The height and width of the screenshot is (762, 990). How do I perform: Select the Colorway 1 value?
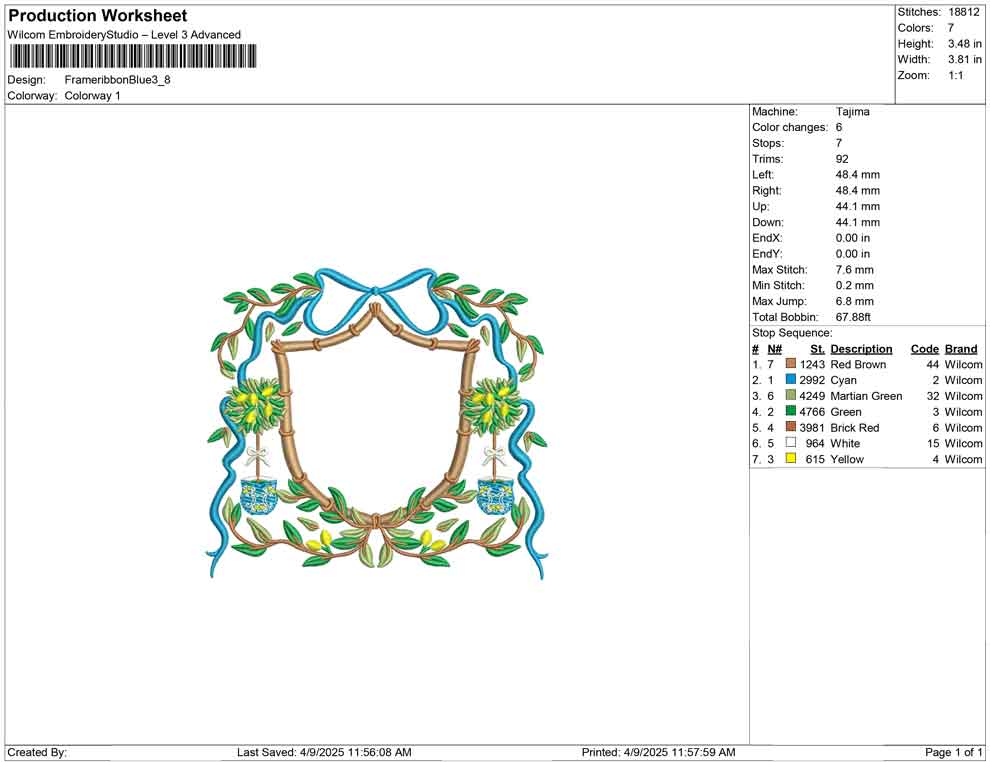pyautogui.click(x=92, y=96)
